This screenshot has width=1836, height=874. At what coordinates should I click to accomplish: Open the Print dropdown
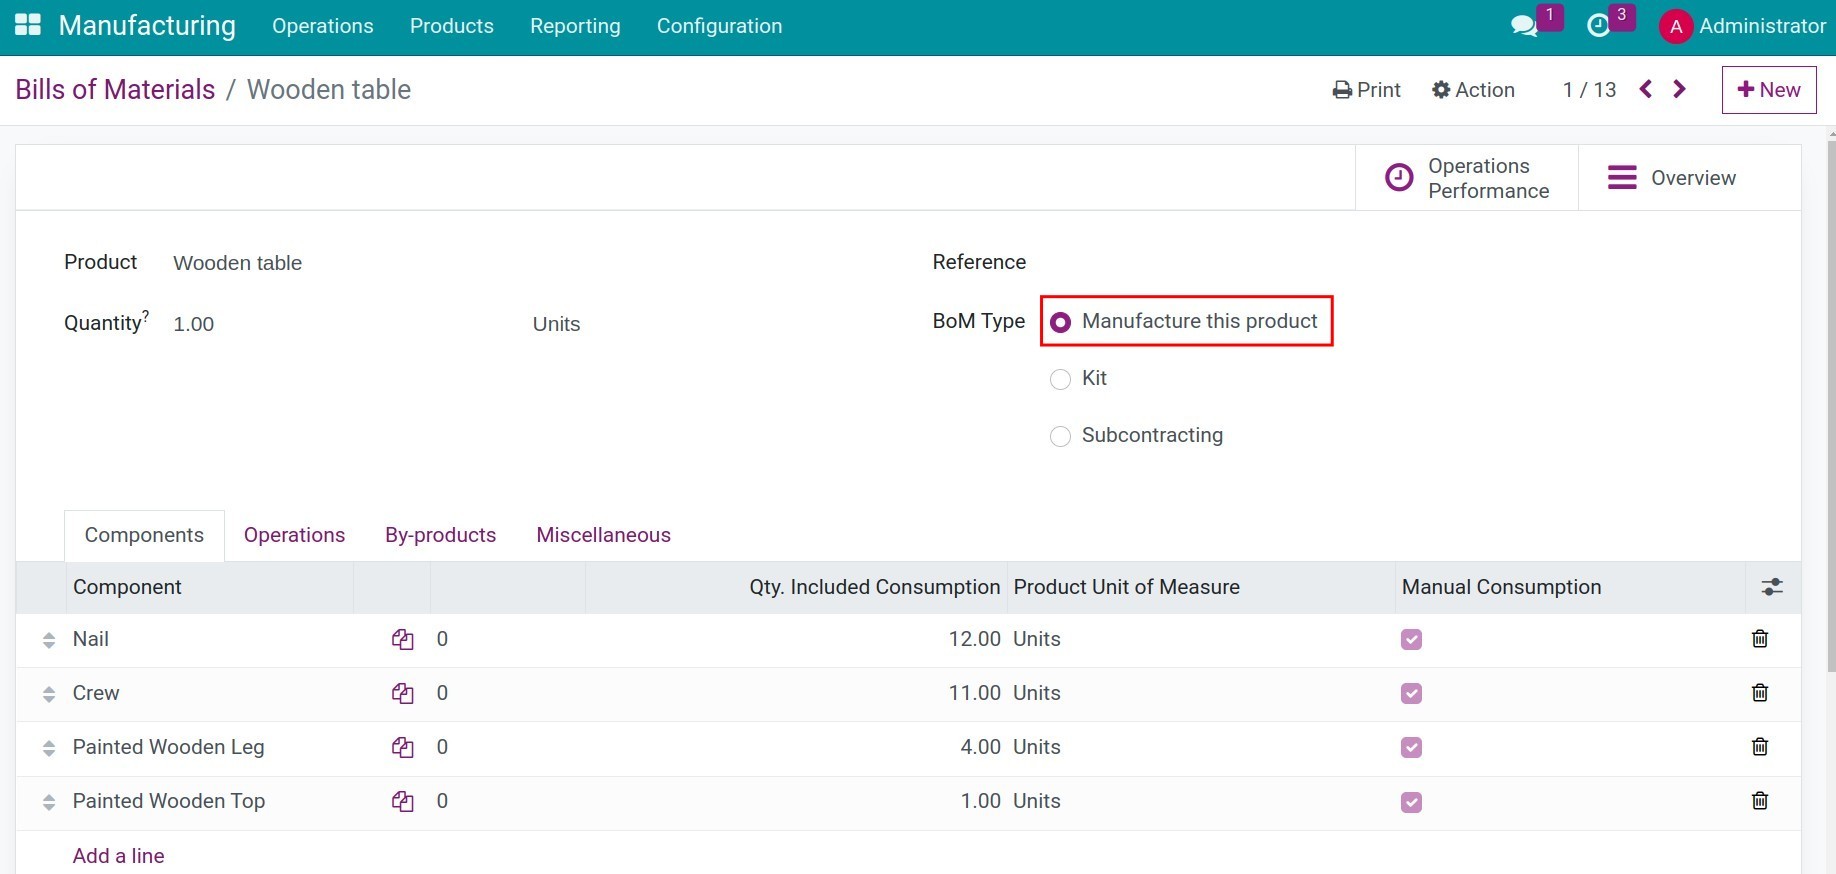1366,90
